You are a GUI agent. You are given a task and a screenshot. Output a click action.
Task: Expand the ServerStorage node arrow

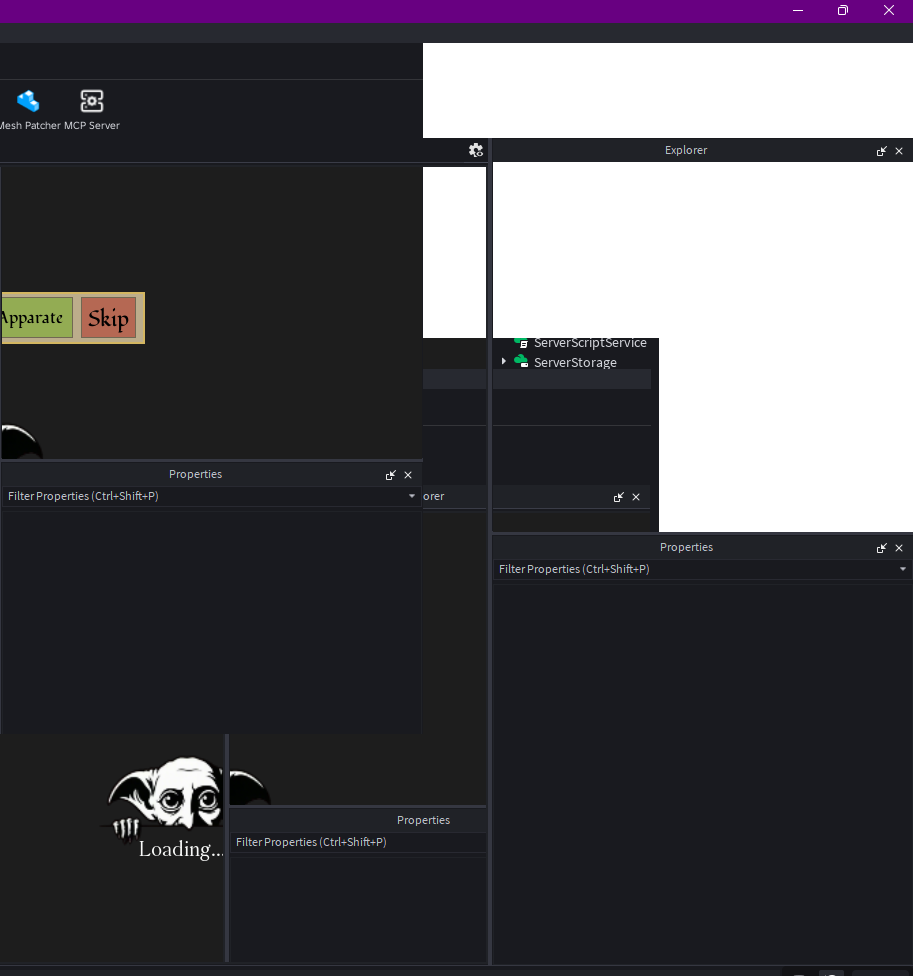point(503,361)
